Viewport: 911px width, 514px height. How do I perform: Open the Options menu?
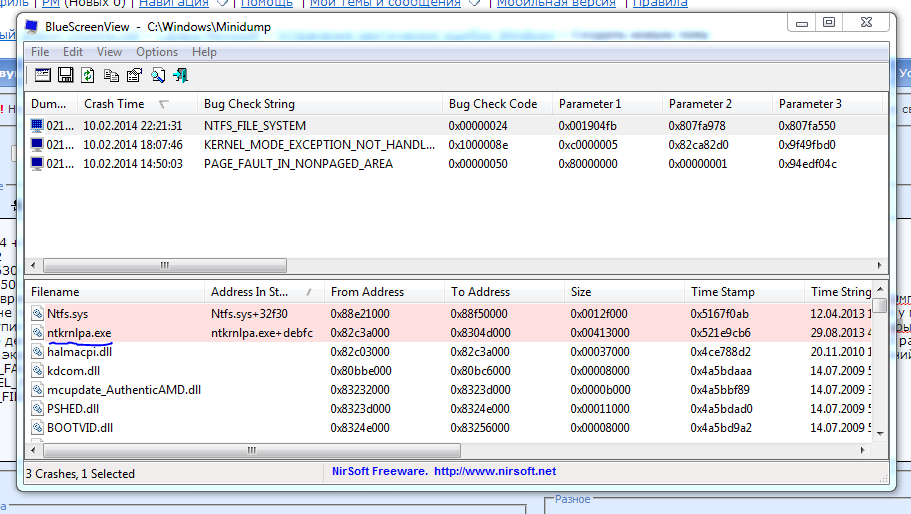pyautogui.click(x=157, y=52)
